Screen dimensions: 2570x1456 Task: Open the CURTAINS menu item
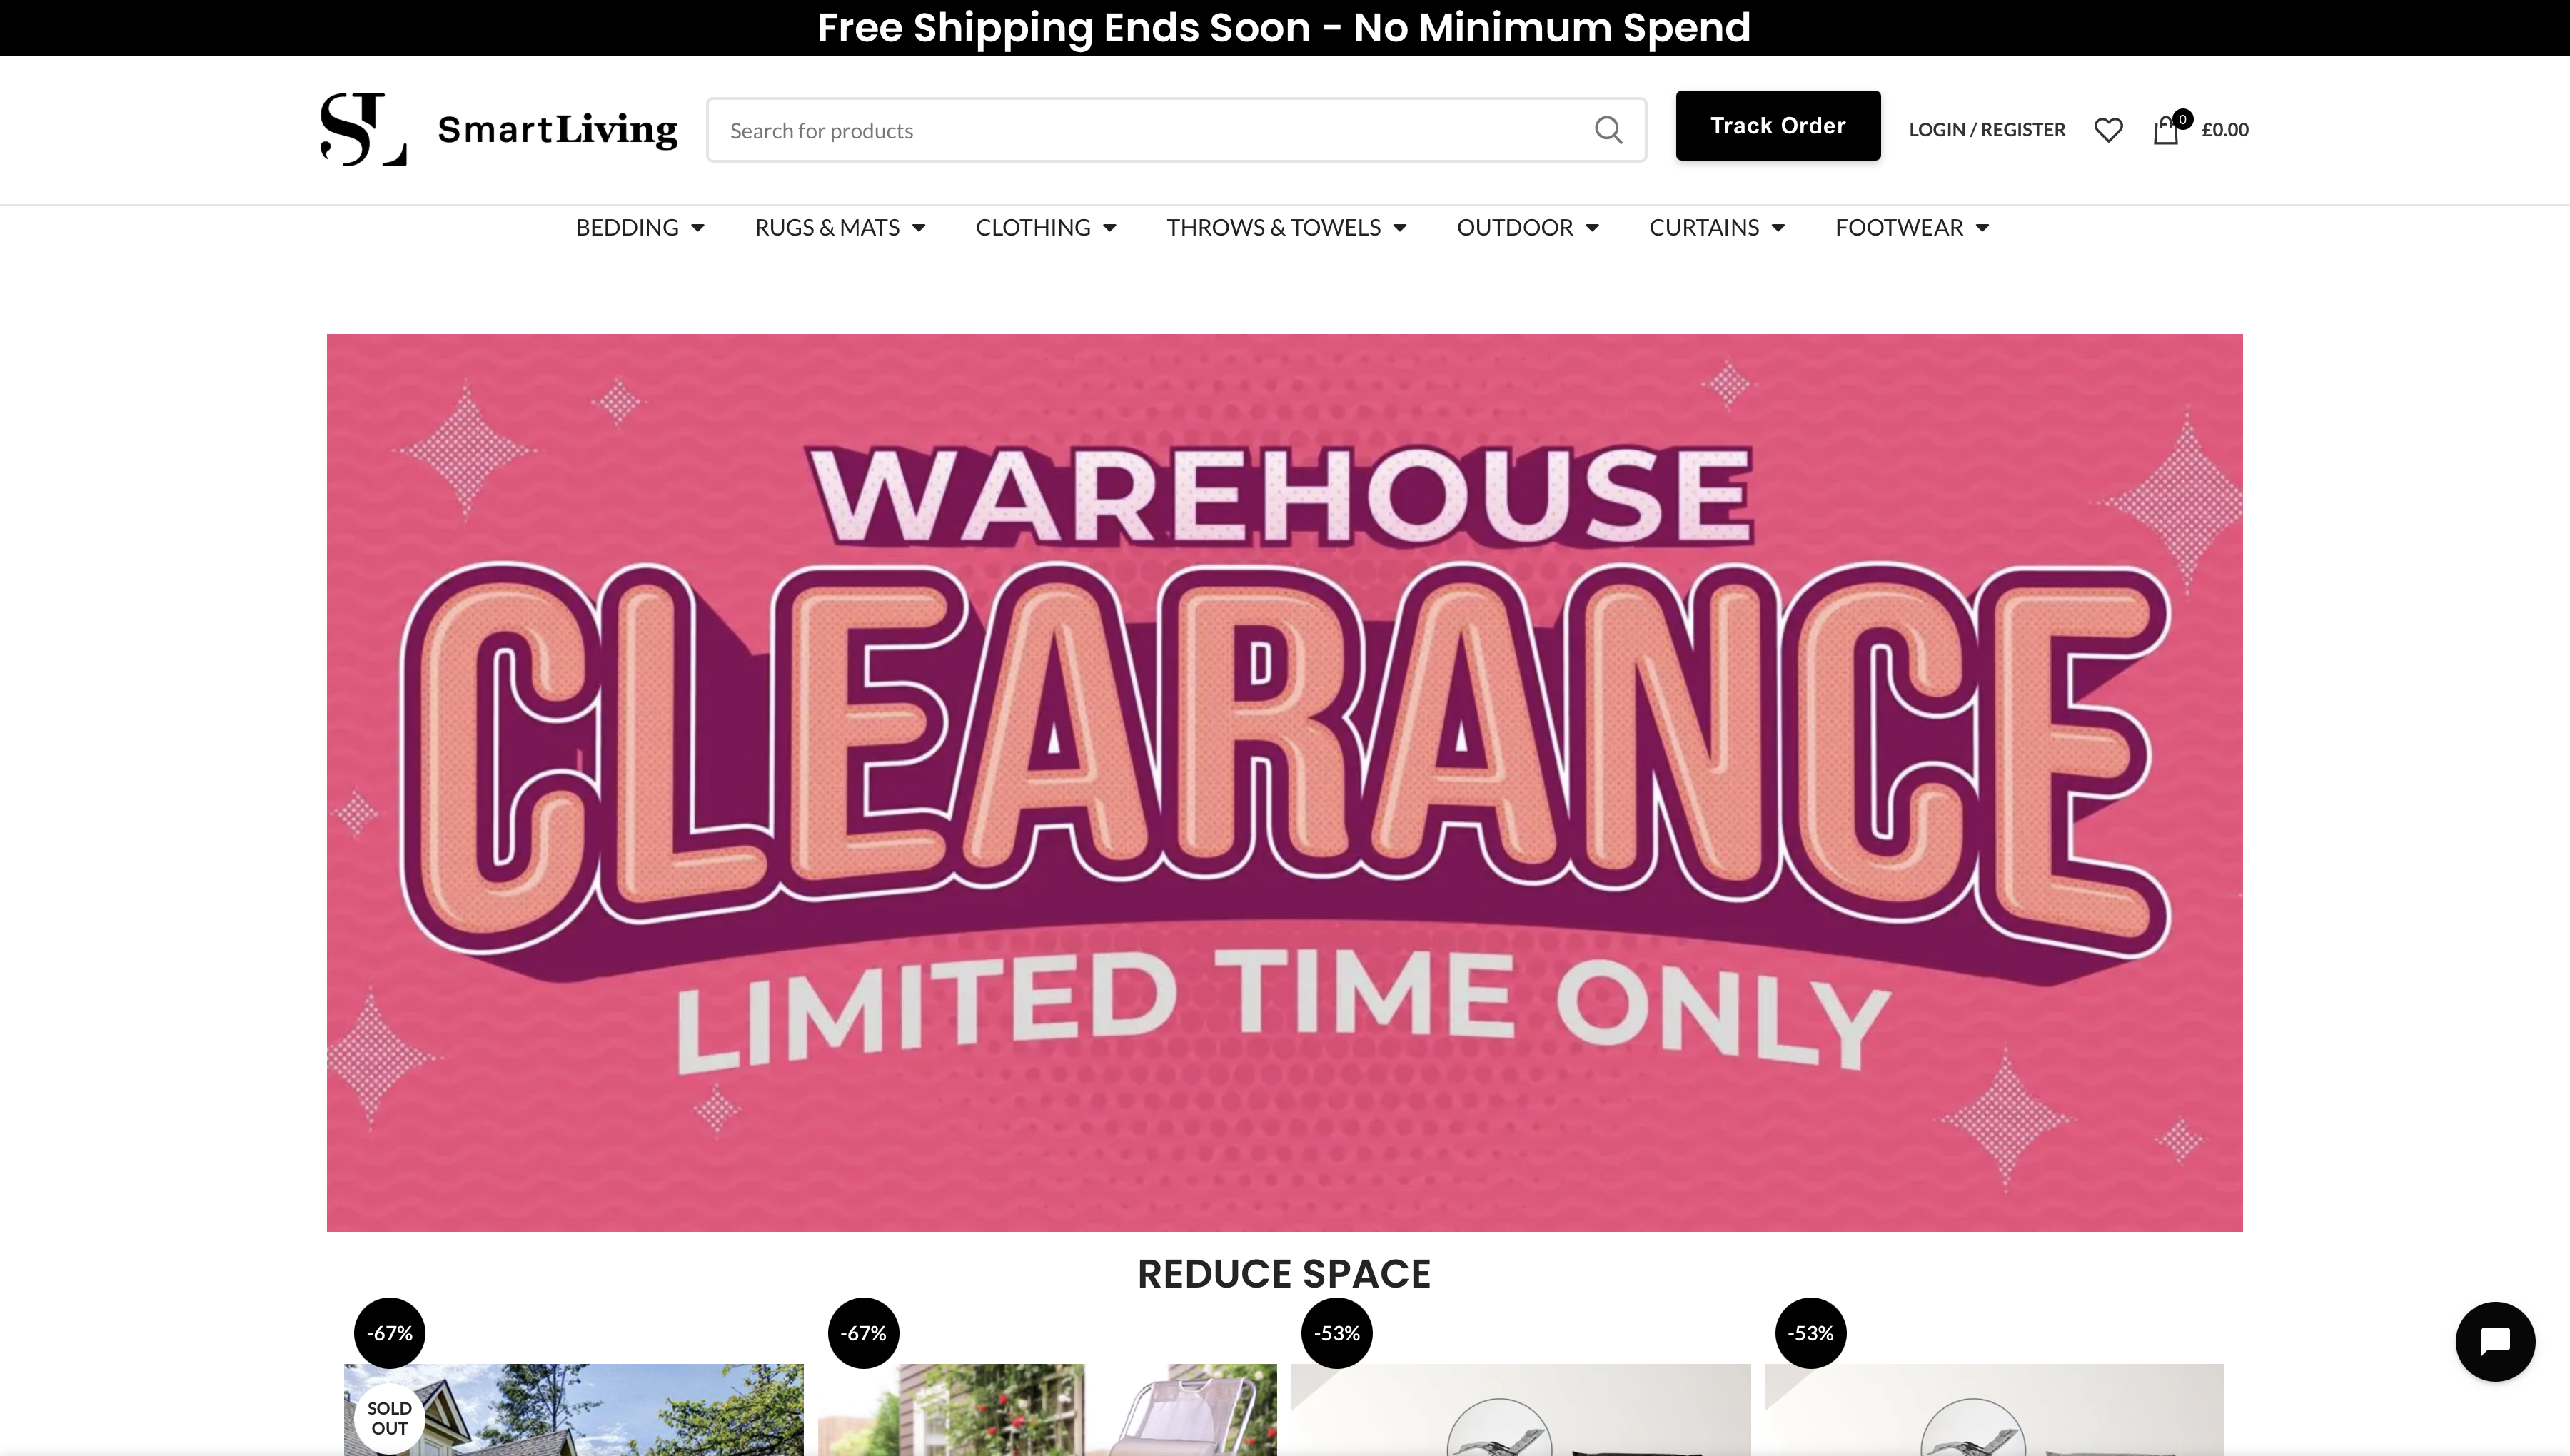tap(1703, 228)
